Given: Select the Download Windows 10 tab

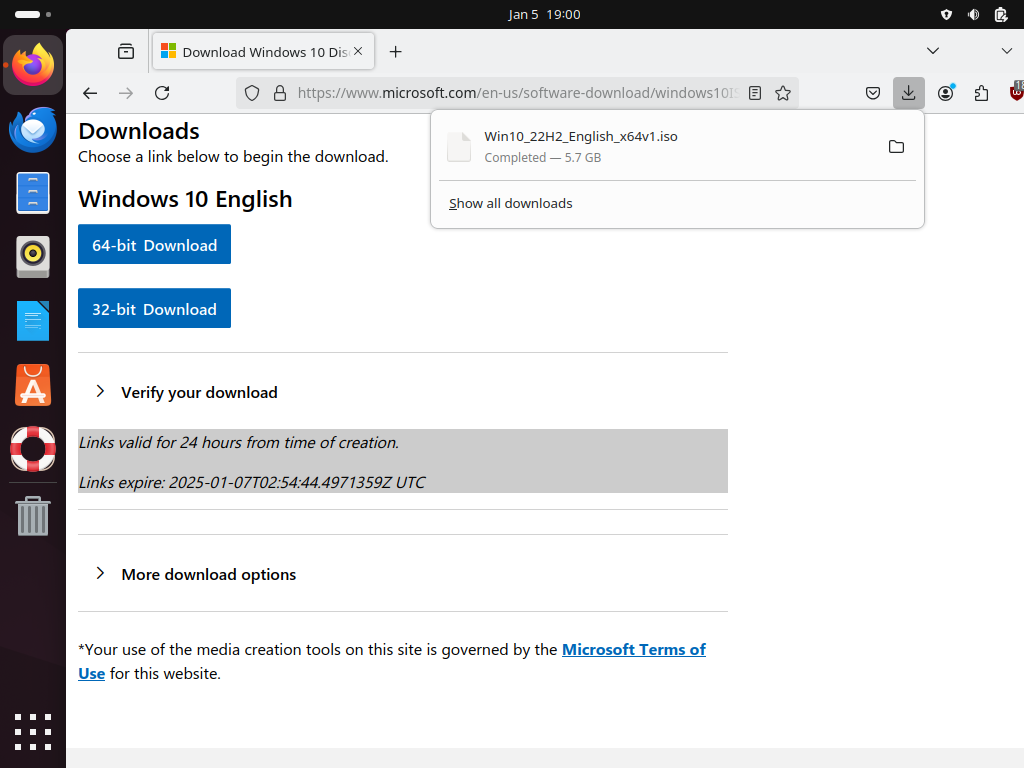Looking at the screenshot, I should (x=256, y=52).
